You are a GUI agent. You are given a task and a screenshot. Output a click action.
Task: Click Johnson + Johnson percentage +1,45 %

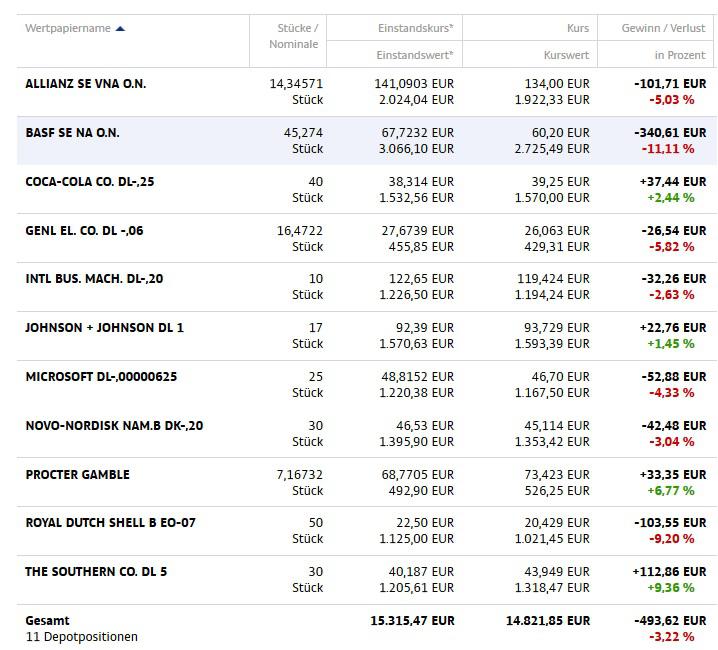point(671,344)
